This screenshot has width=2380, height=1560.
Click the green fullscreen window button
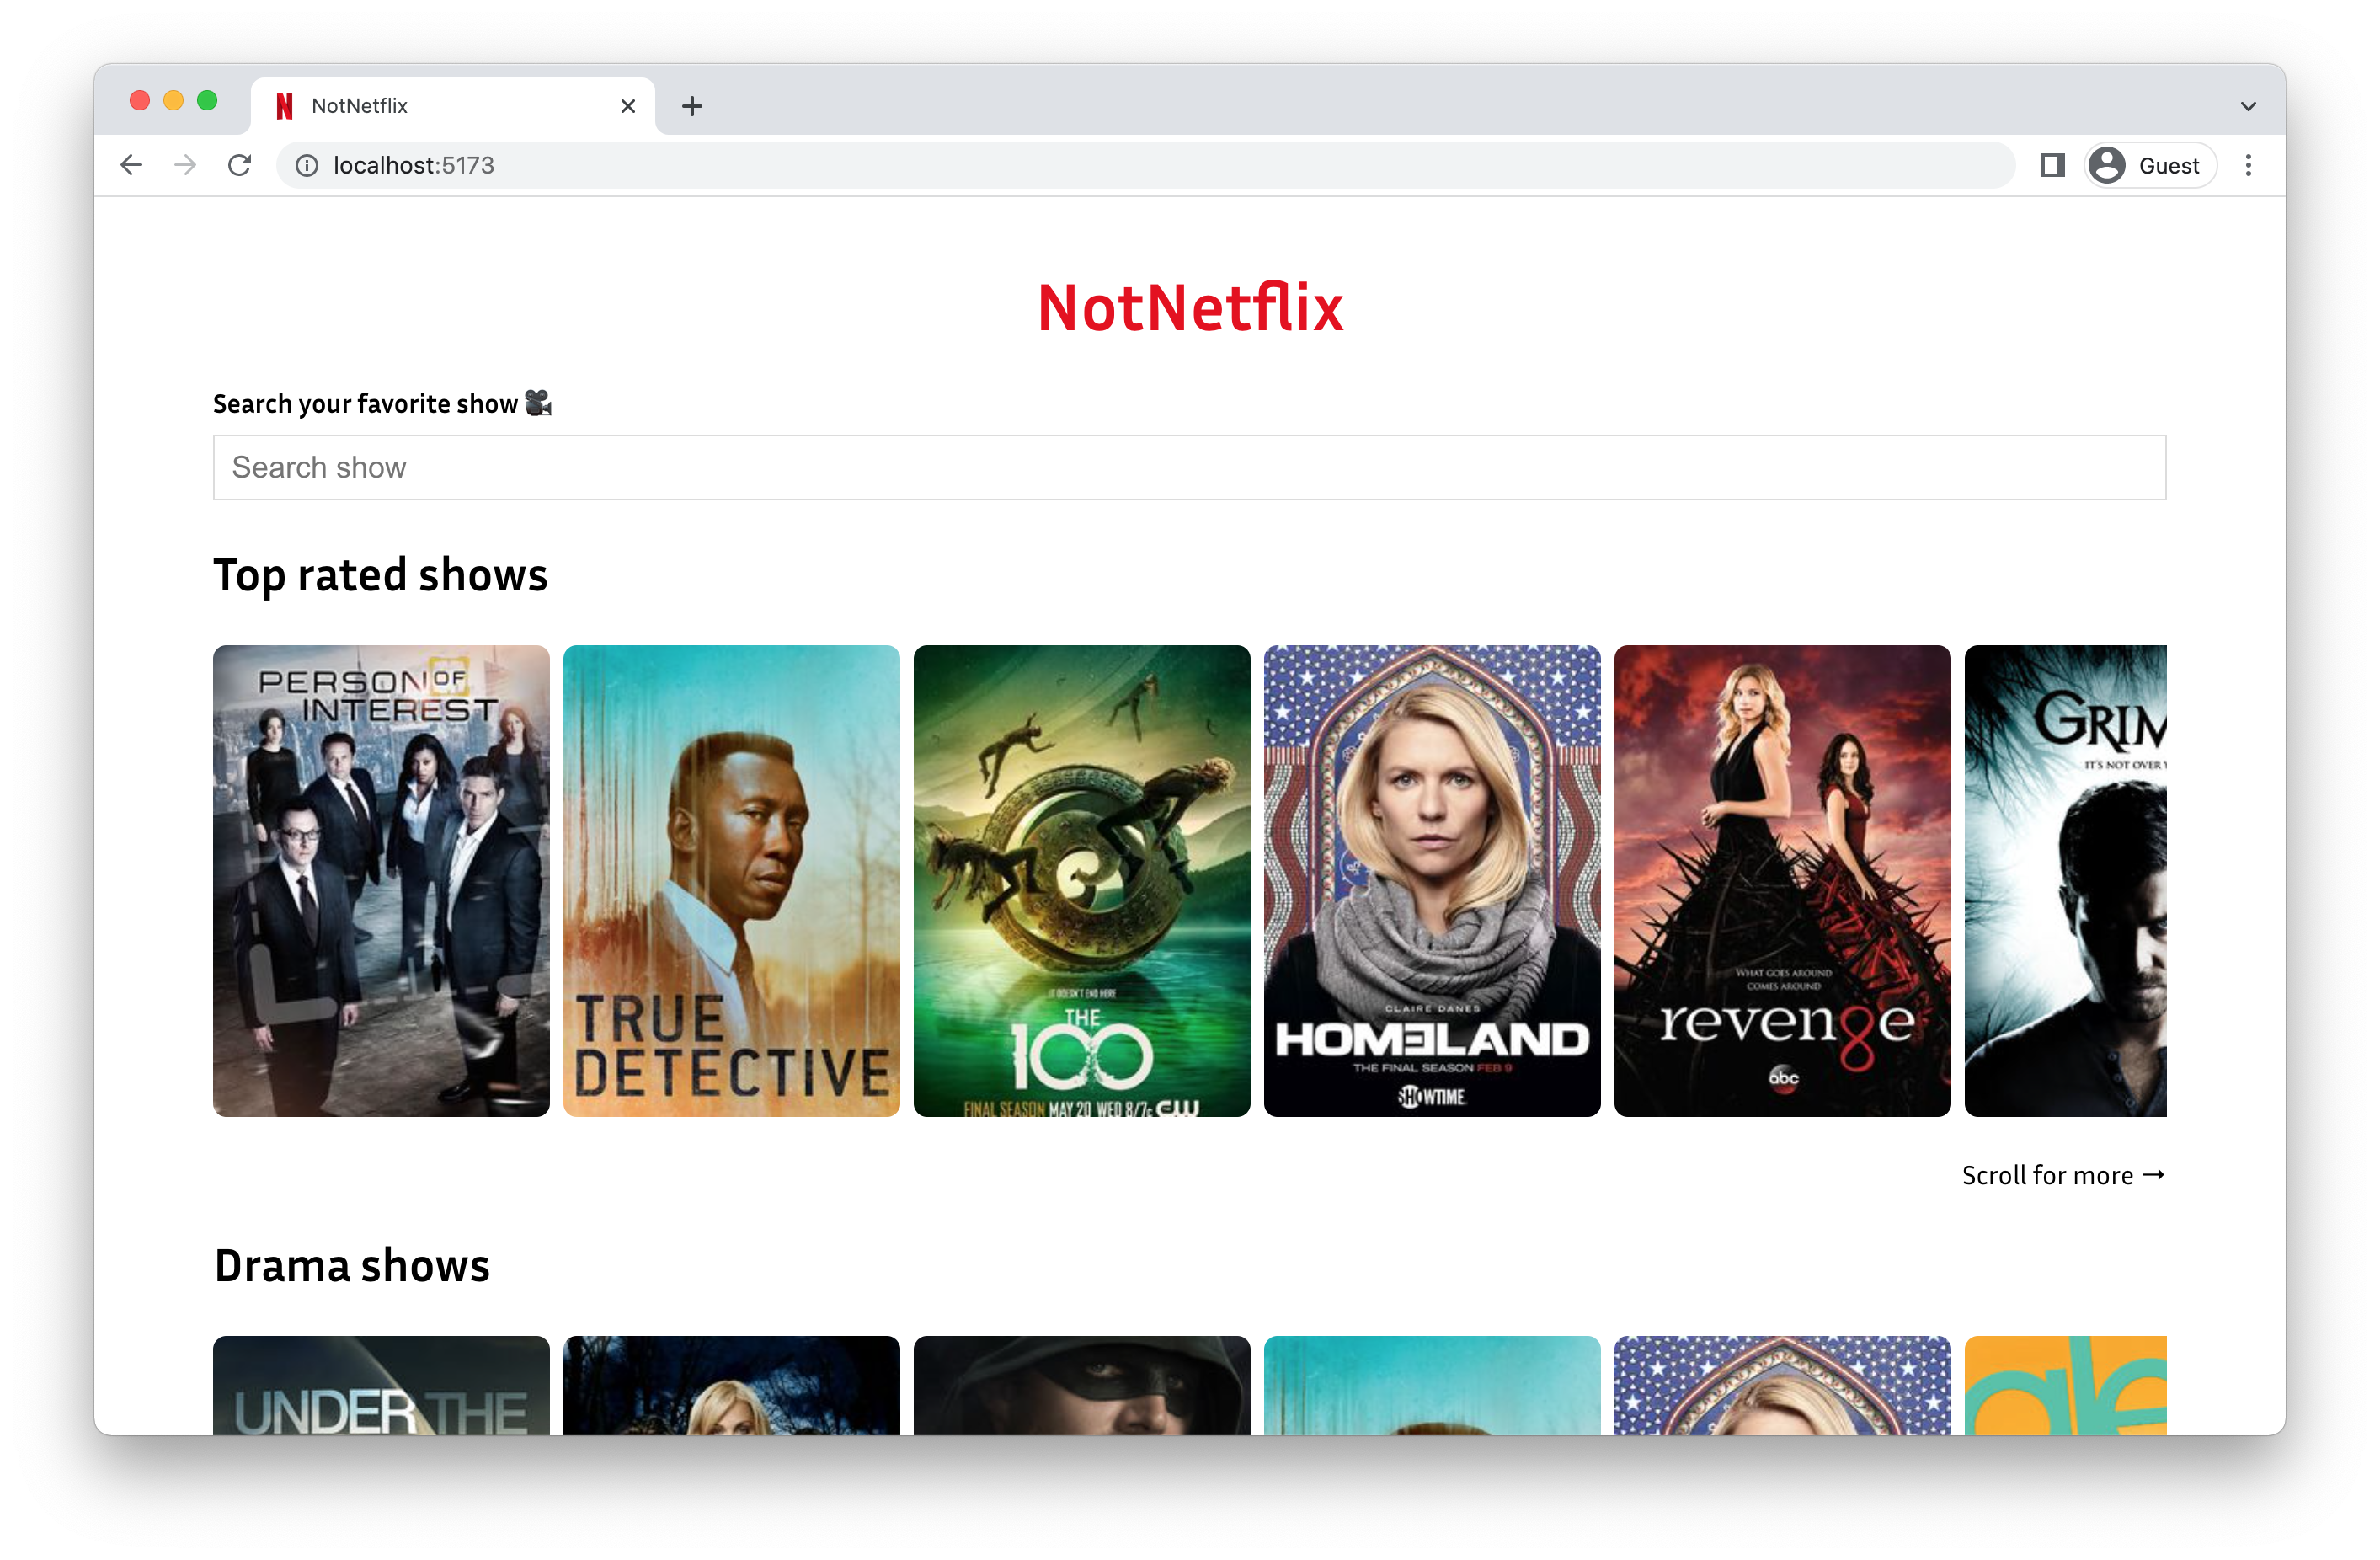207,100
